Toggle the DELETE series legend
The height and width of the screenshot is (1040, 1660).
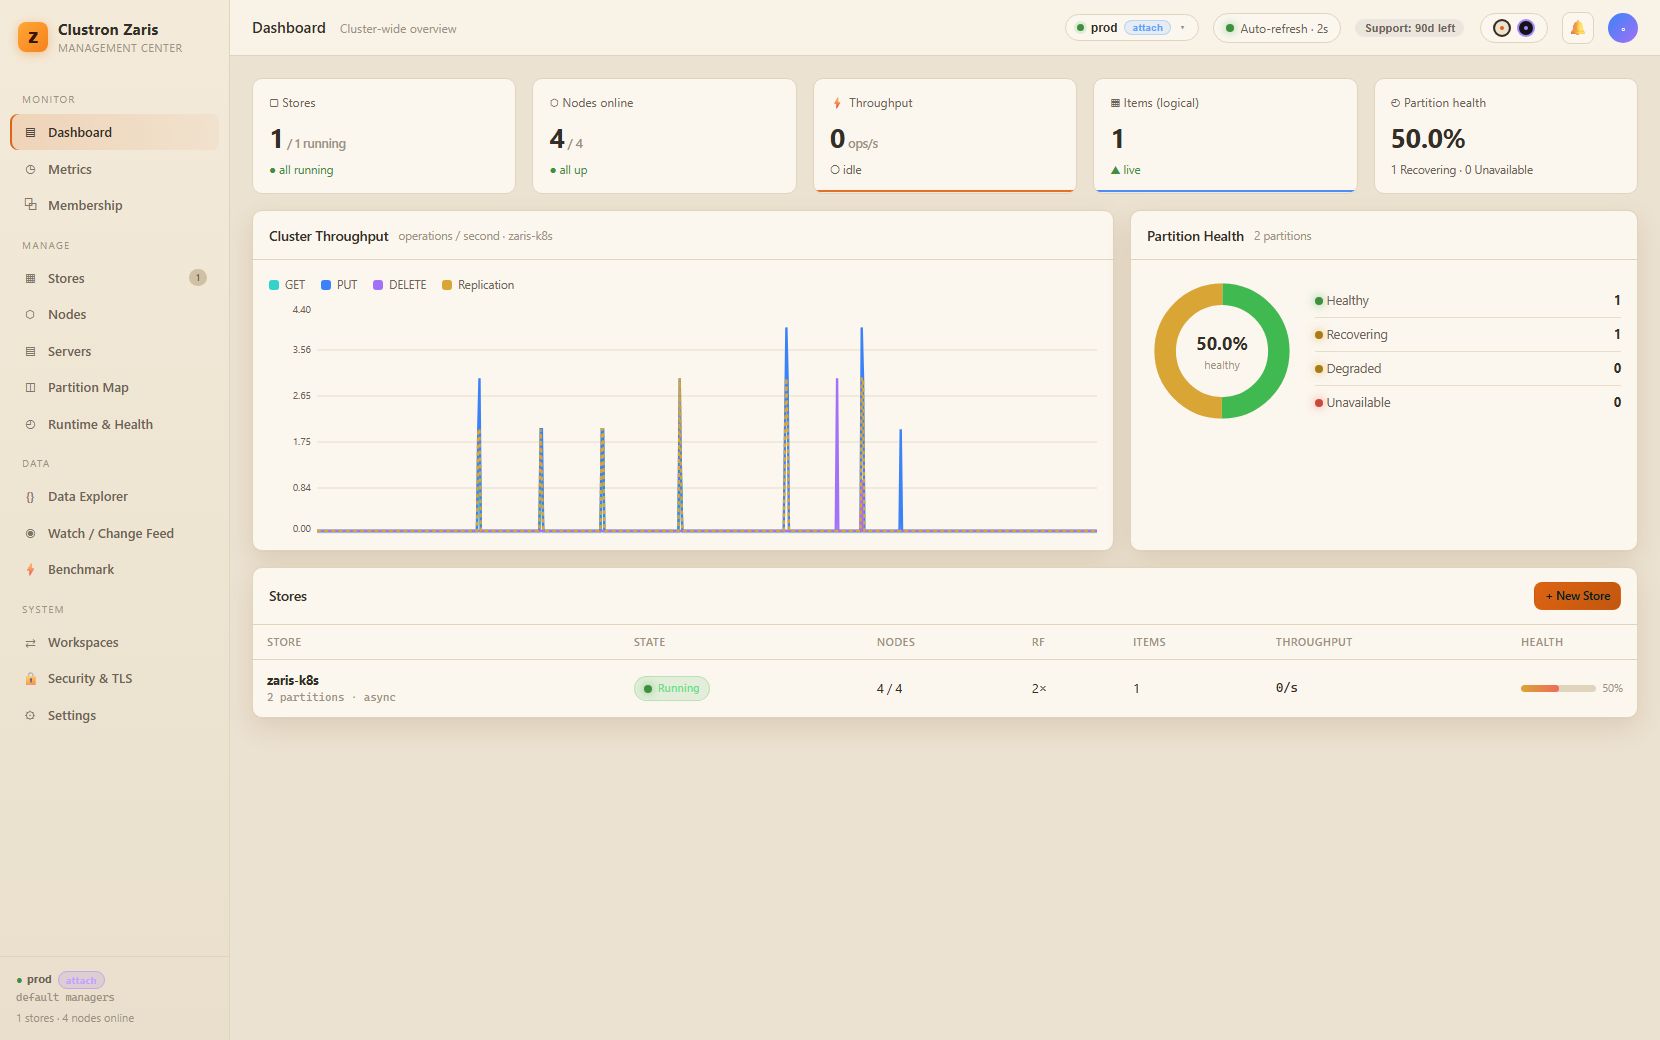(400, 285)
